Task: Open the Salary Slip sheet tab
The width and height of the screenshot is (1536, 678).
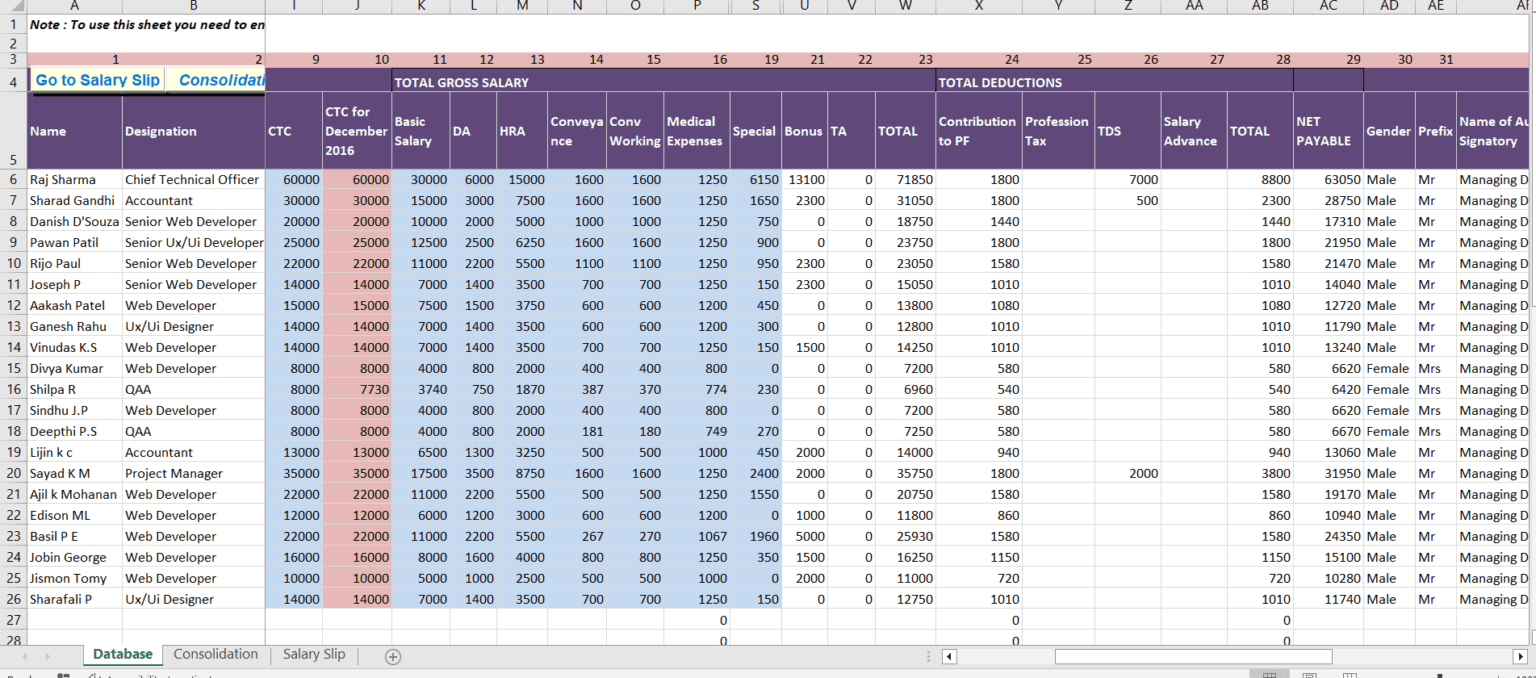Action: pyautogui.click(x=313, y=654)
